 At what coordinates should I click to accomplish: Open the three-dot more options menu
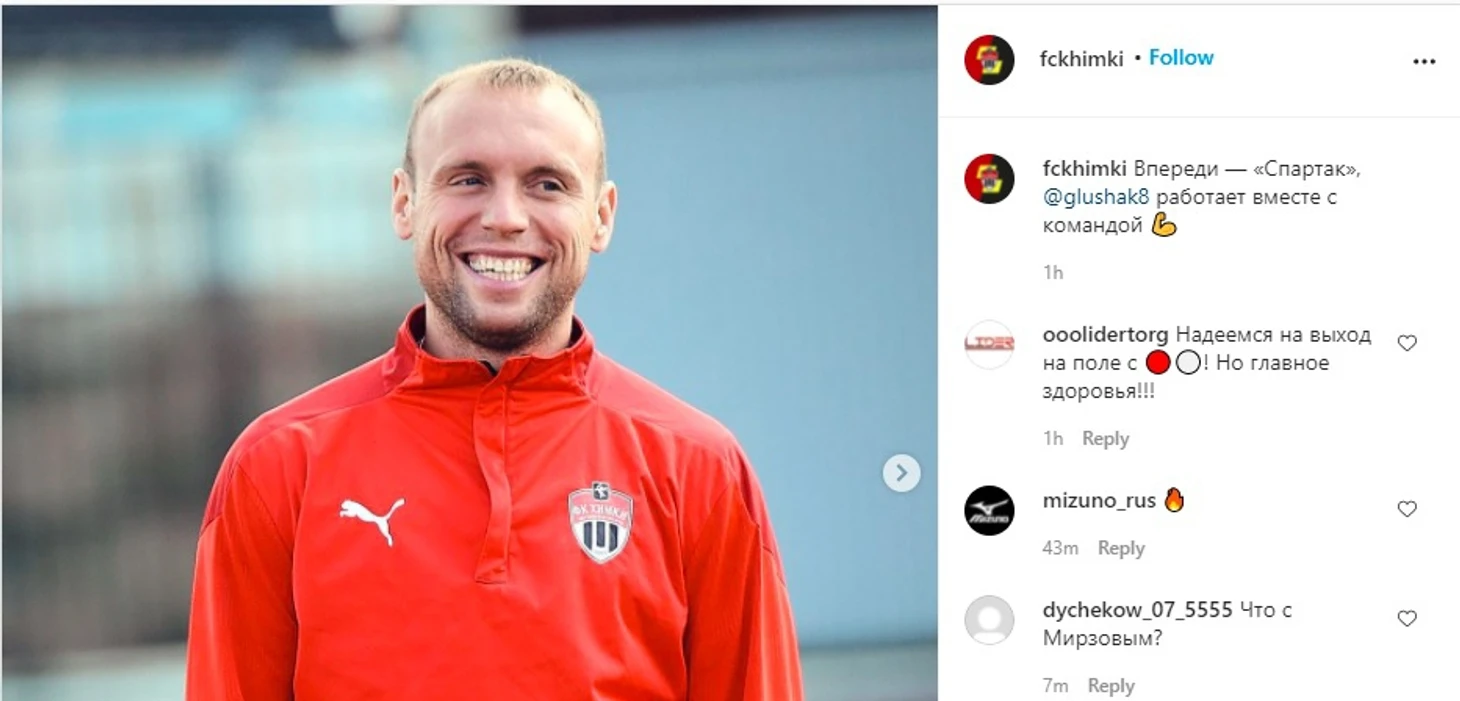click(1424, 61)
